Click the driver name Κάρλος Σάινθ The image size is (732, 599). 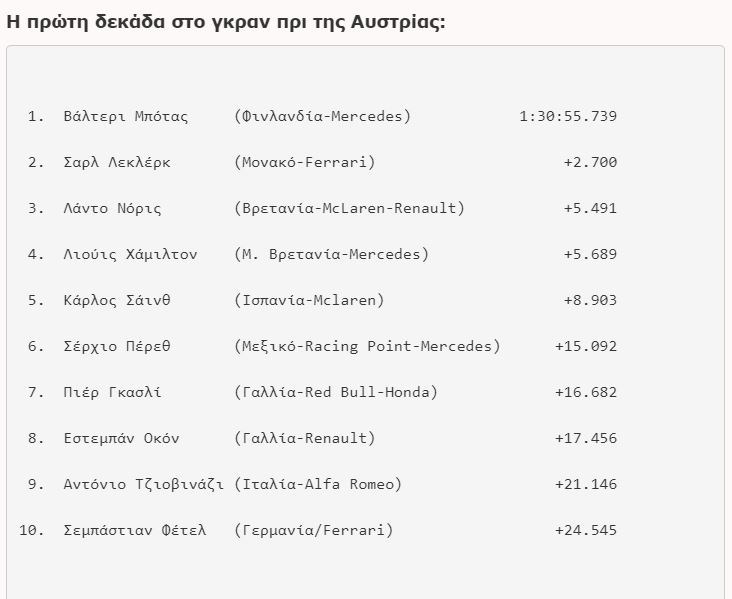116,300
